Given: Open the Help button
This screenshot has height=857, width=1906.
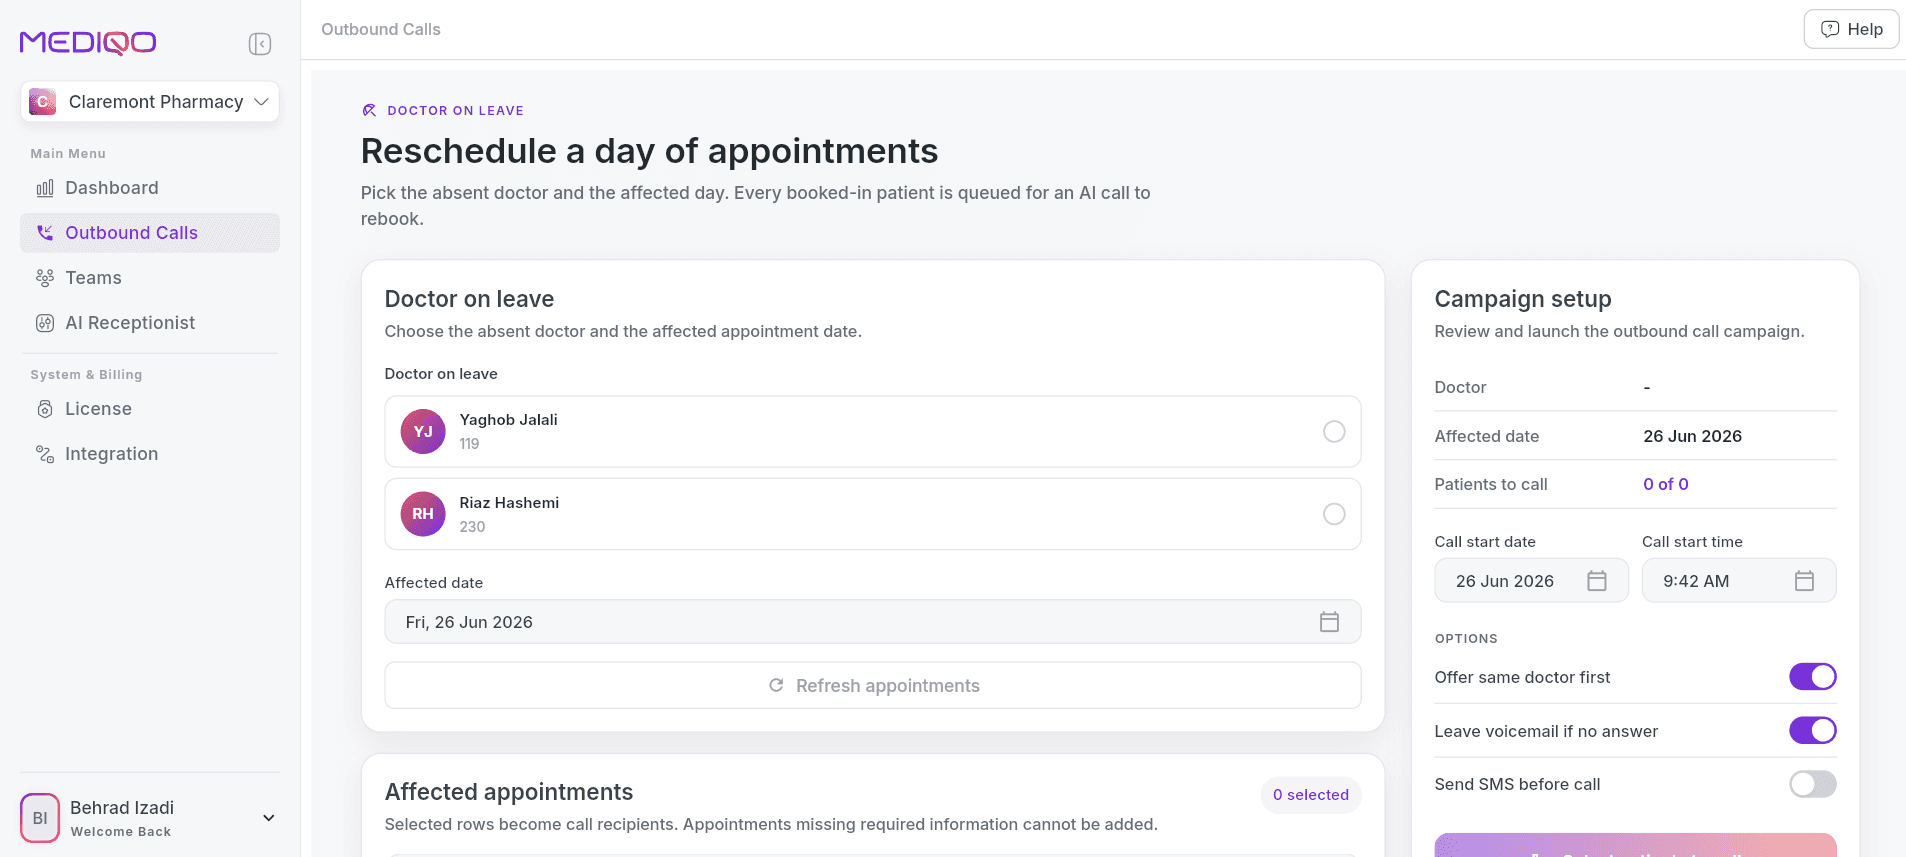Looking at the screenshot, I should [1851, 29].
